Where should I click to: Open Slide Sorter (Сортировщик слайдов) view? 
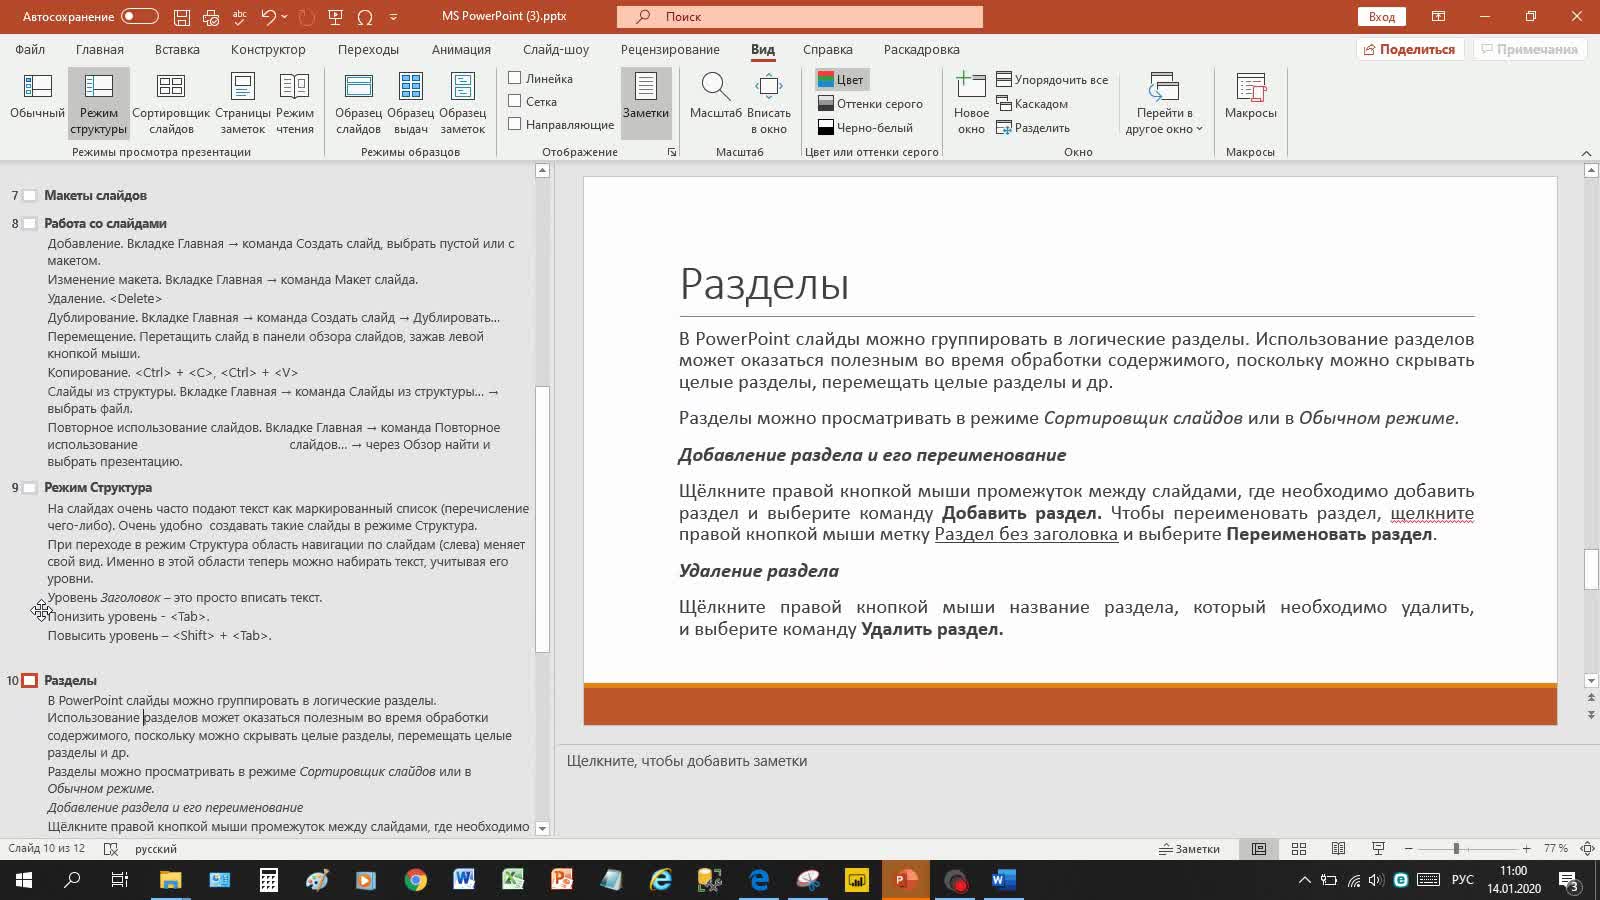pyautogui.click(x=171, y=102)
